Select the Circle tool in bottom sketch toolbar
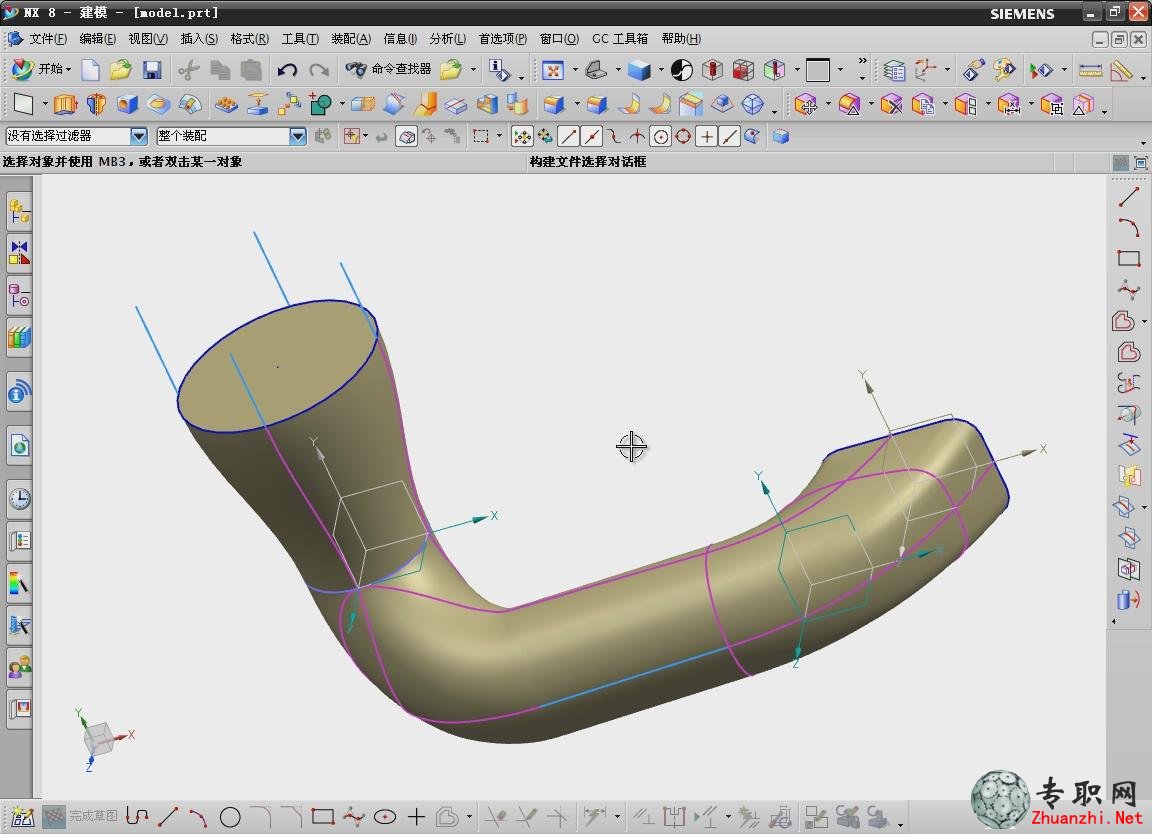This screenshot has height=834, width=1152. tap(230, 816)
